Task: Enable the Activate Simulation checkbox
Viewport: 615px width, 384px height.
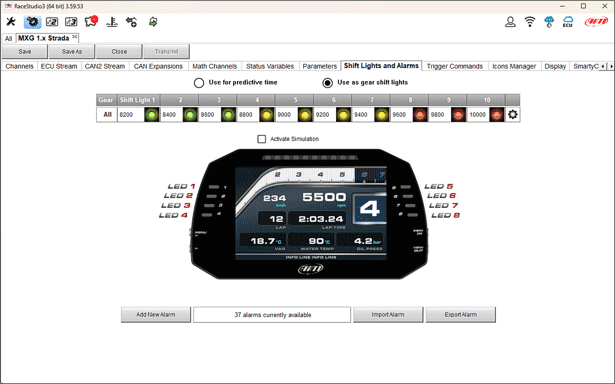Action: (262, 139)
